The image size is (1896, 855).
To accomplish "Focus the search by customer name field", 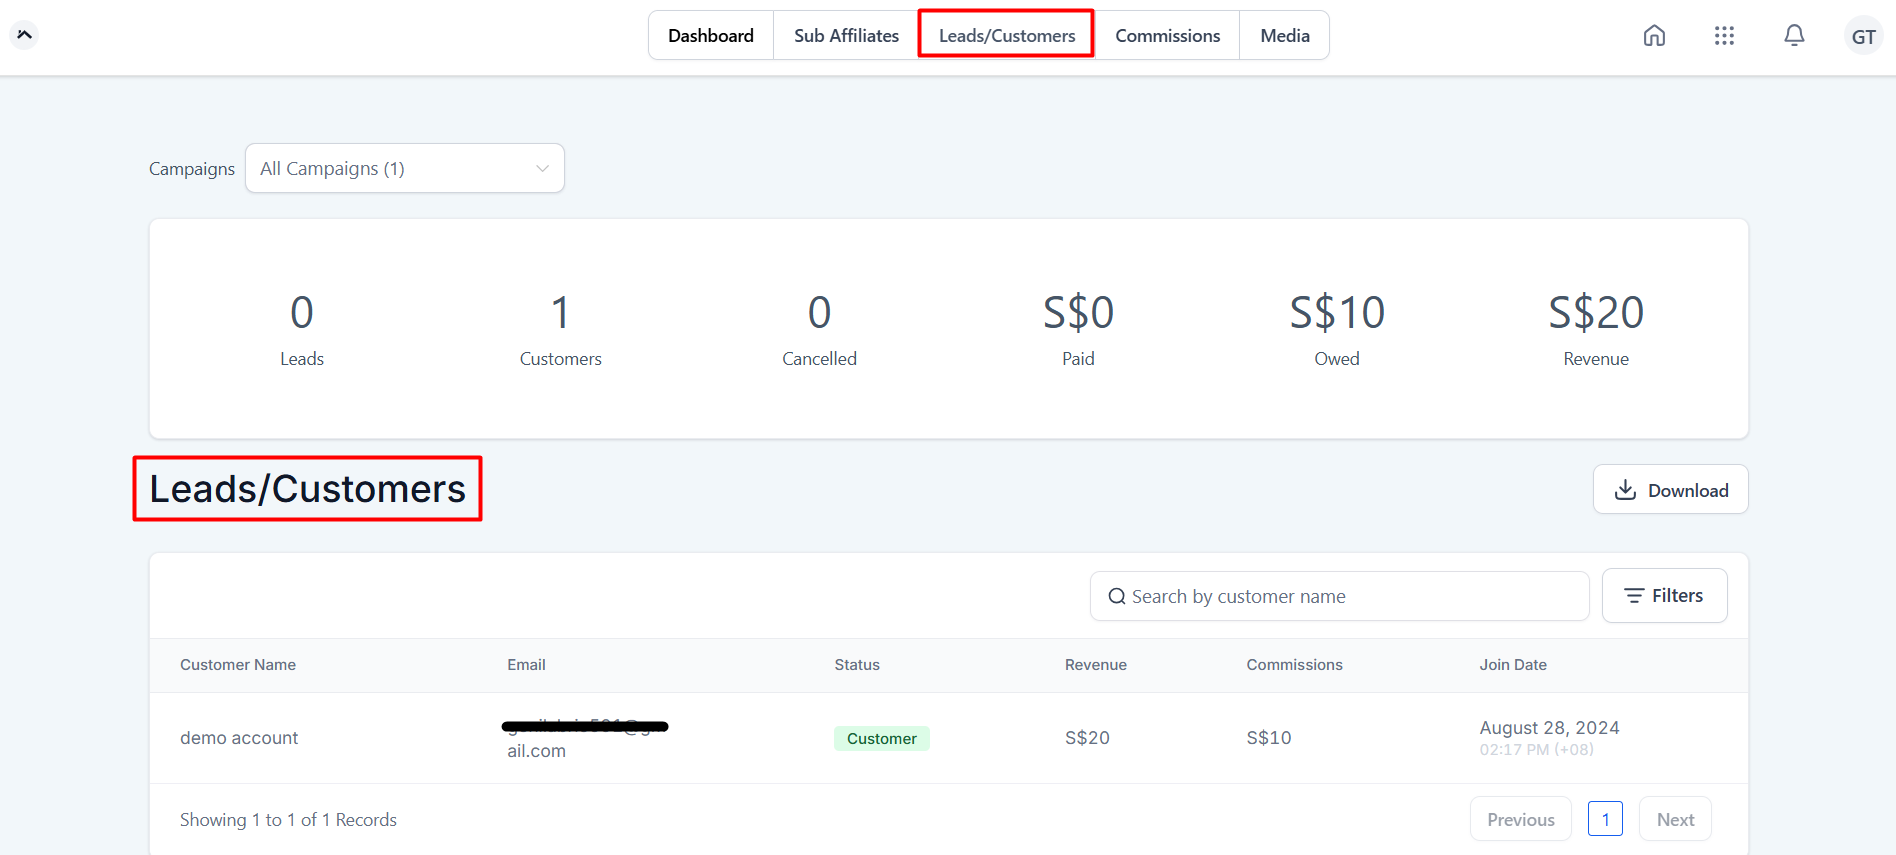I will [1340, 597].
